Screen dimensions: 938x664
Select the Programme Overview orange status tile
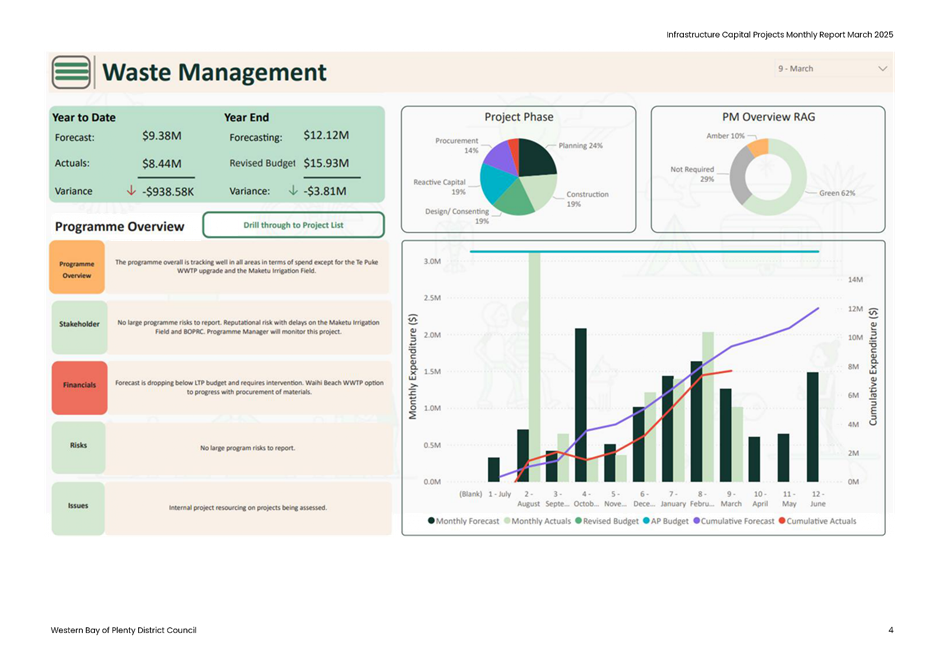pyautogui.click(x=77, y=268)
